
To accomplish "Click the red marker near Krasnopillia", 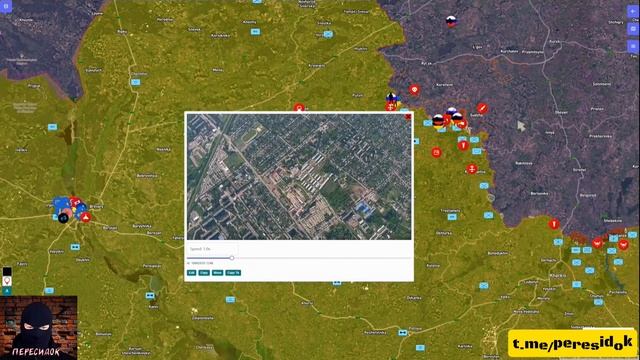I will [472, 169].
